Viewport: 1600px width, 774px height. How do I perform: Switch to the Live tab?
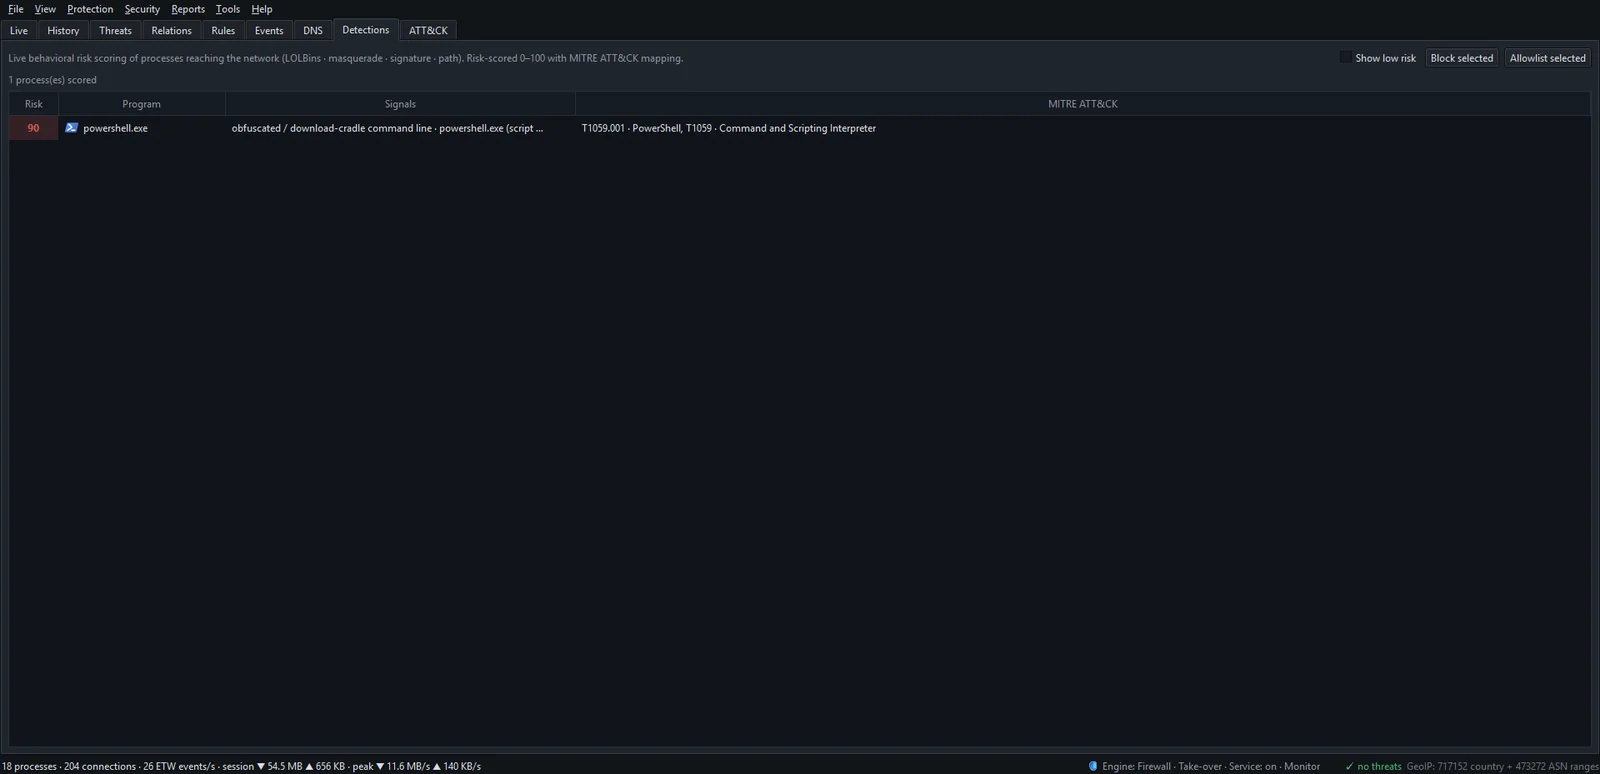click(19, 31)
